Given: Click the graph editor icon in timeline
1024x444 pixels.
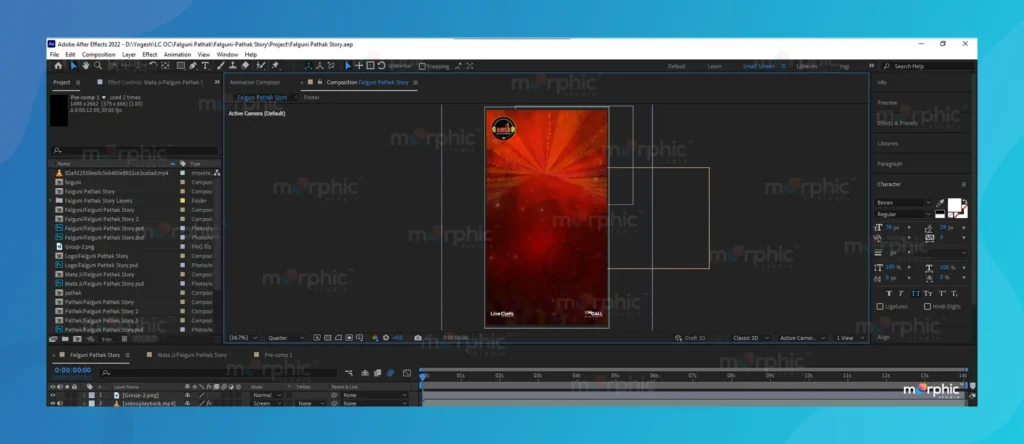Looking at the screenshot, I should coord(407,373).
